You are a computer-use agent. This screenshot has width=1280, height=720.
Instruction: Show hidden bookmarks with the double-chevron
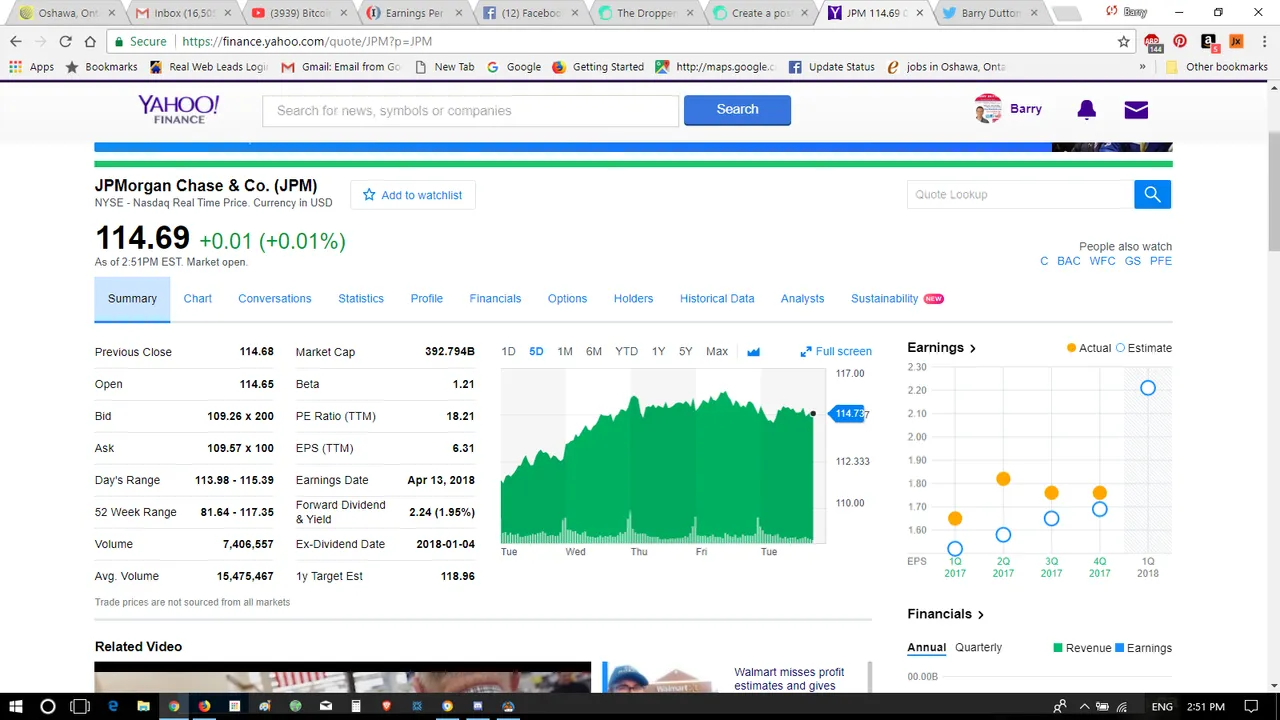[1142, 67]
